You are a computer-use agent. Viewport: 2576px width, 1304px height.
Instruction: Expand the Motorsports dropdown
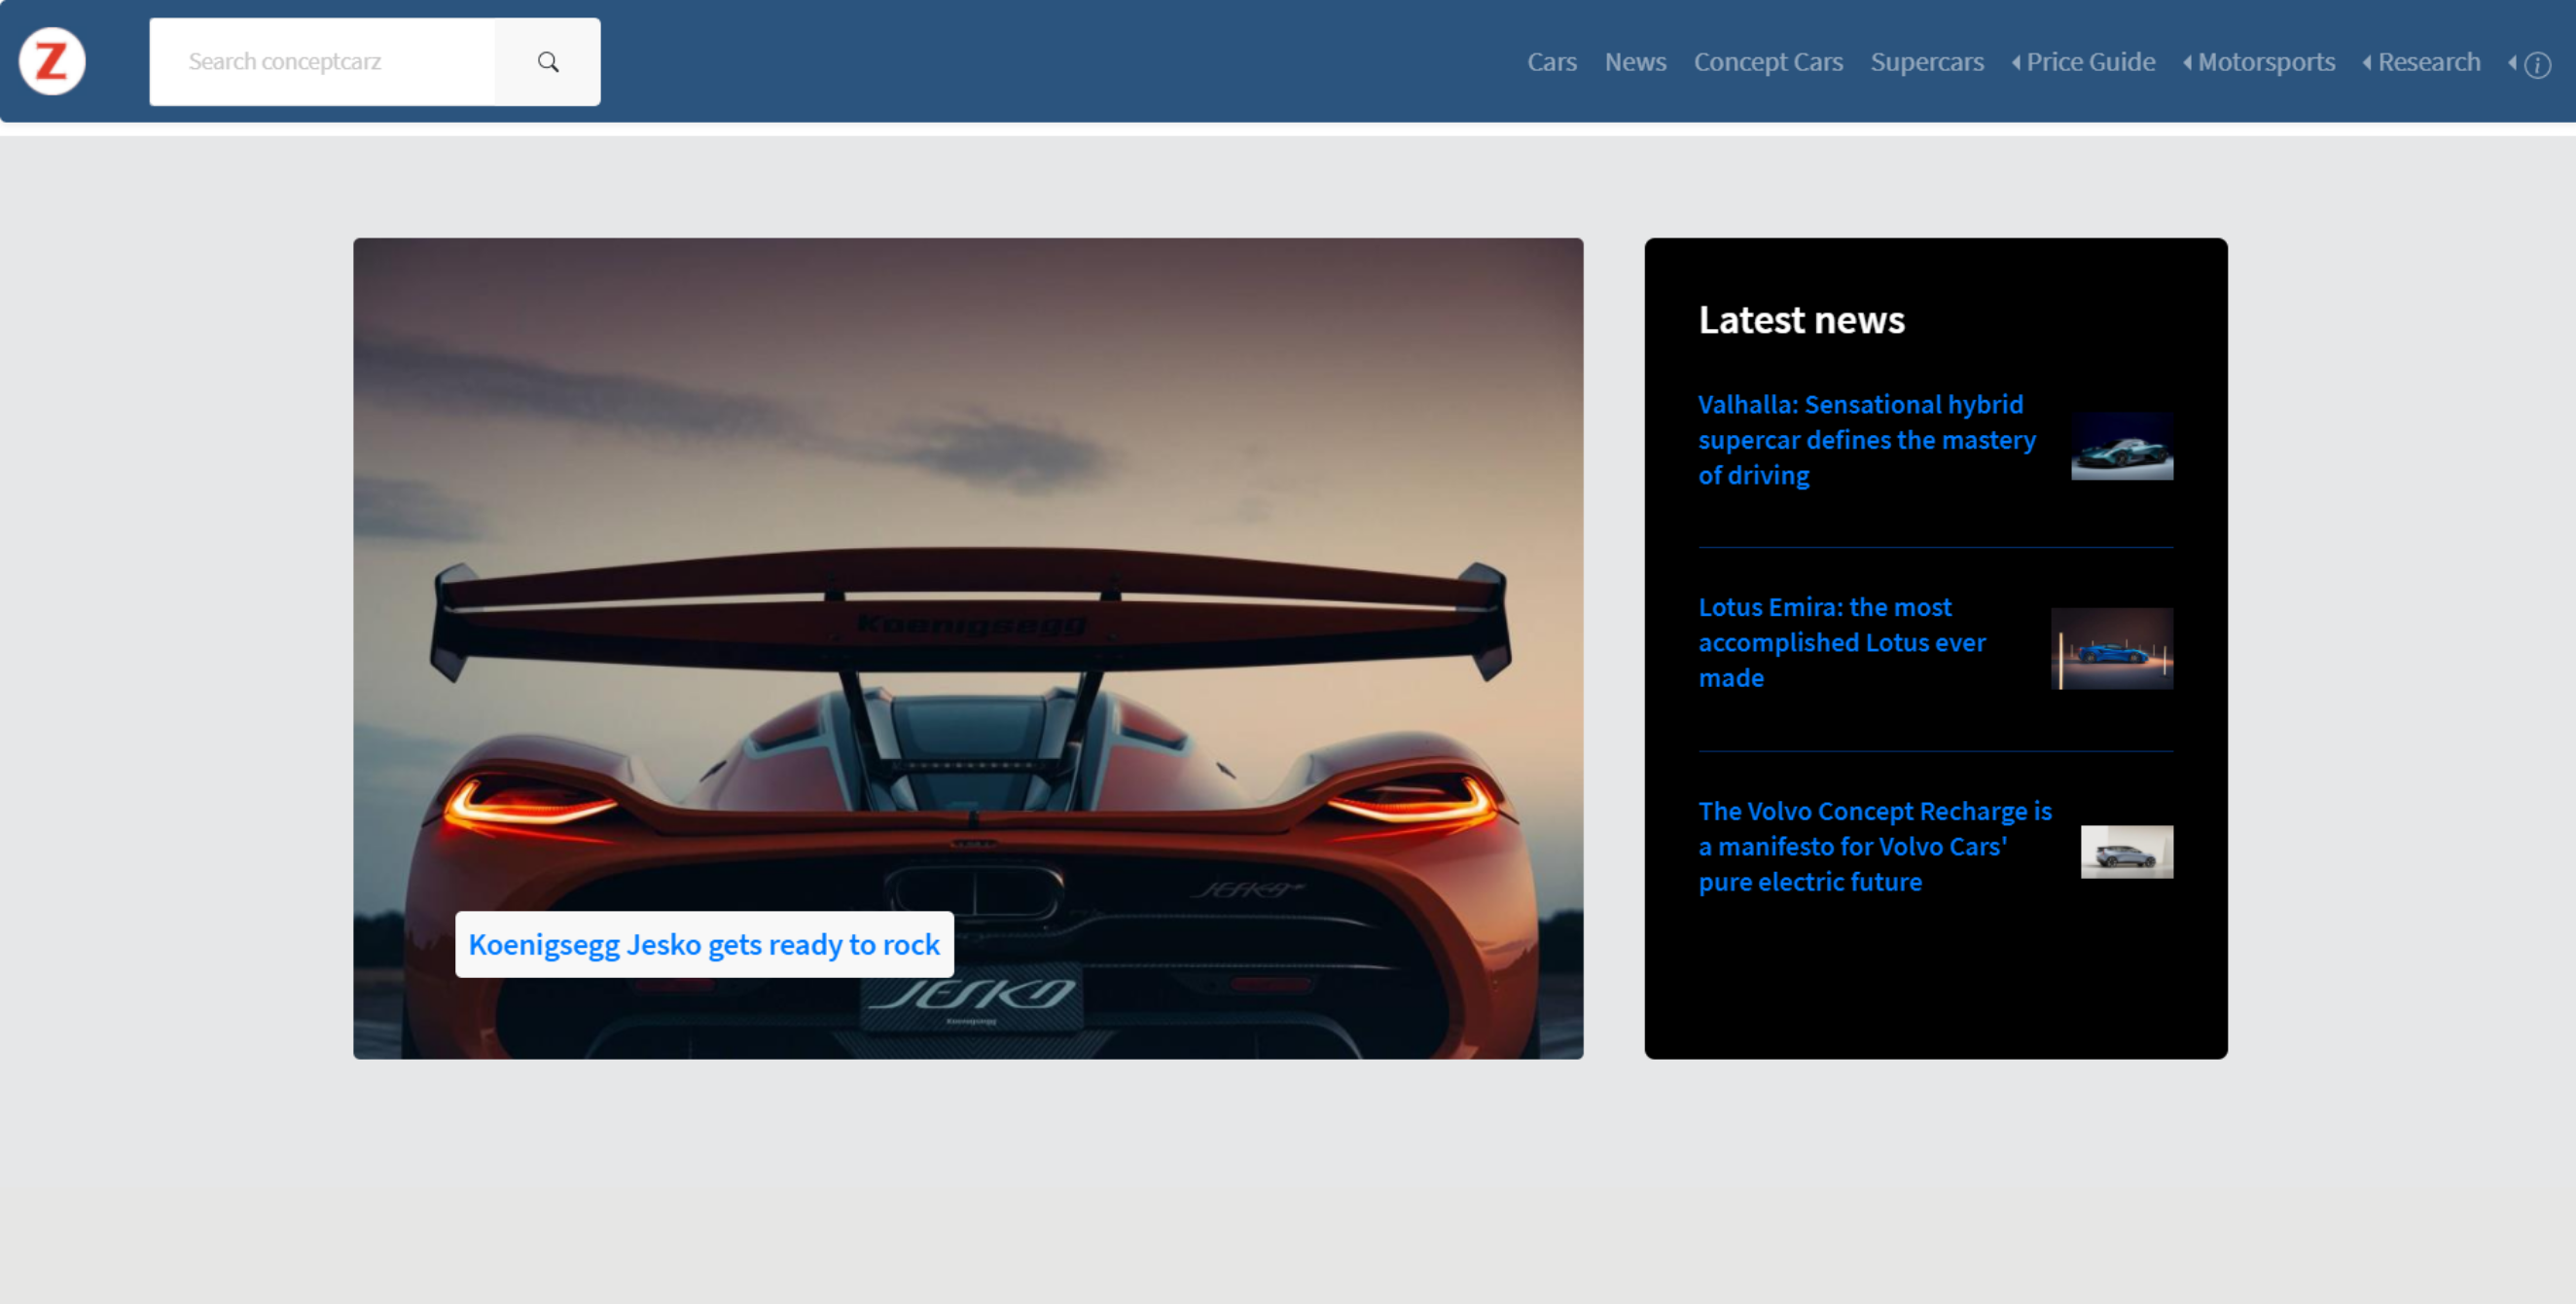point(2259,62)
